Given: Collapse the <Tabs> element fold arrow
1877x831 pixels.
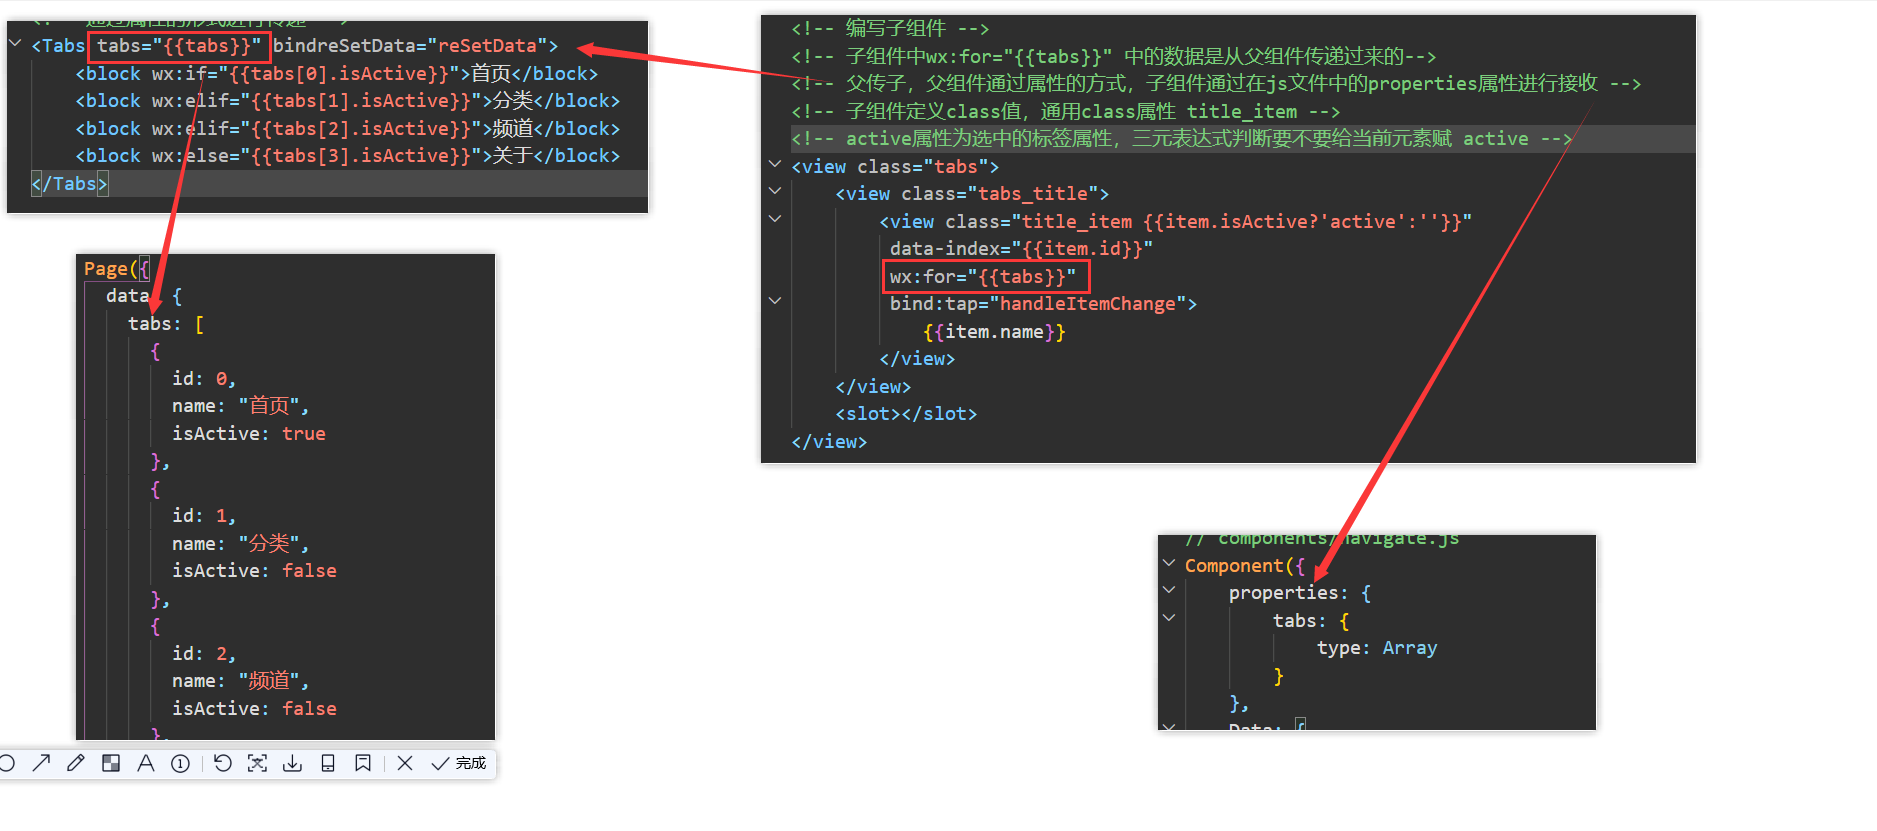Looking at the screenshot, I should point(15,43).
